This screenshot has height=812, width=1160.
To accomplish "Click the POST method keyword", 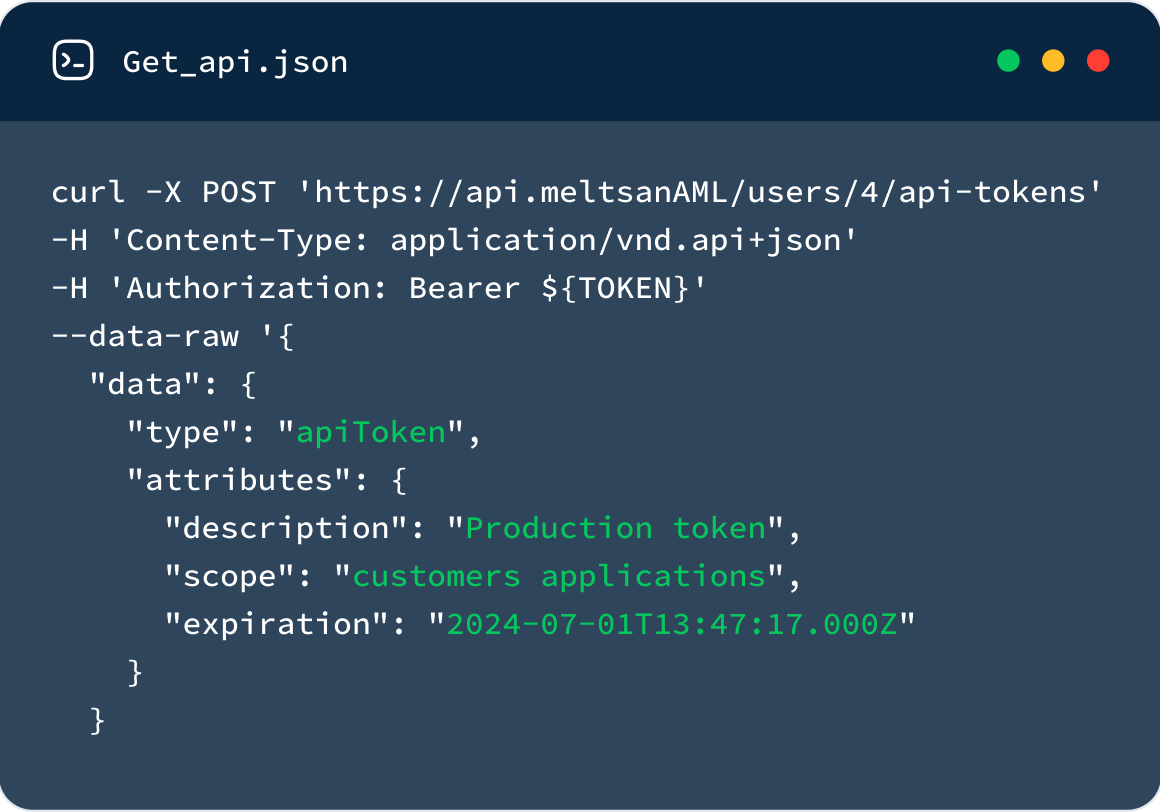I will point(239,192).
